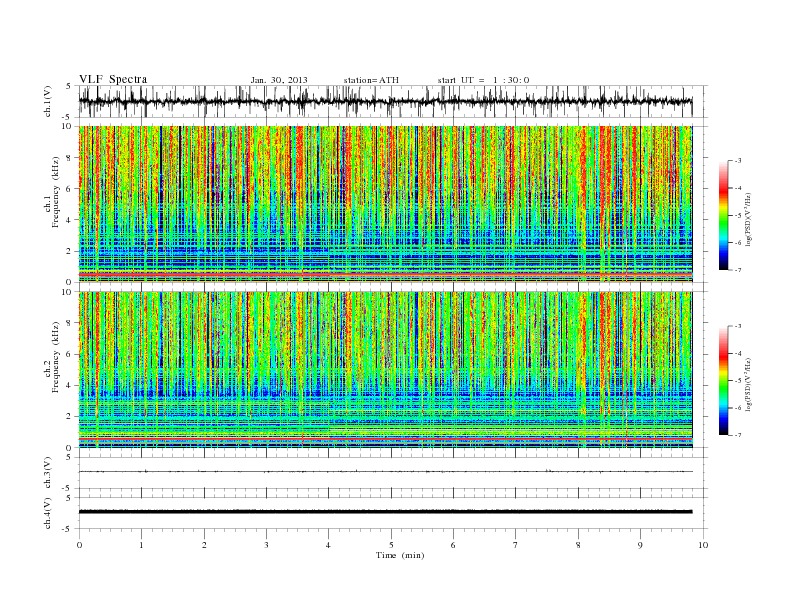The image size is (792, 612).
Task: Click the ch.2 spectrogram color bar
Action: [723, 380]
